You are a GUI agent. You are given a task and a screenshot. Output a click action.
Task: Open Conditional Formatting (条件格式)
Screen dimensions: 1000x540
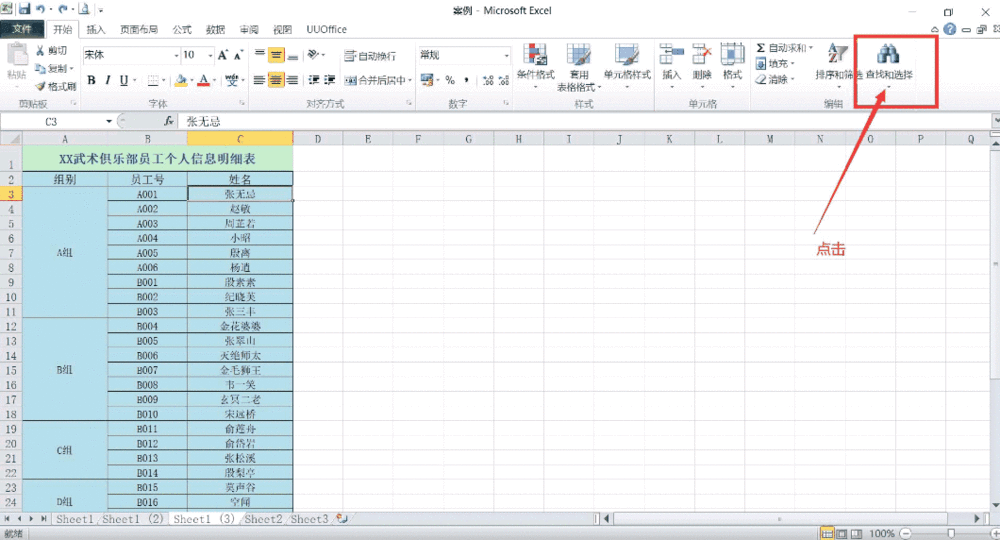point(535,65)
